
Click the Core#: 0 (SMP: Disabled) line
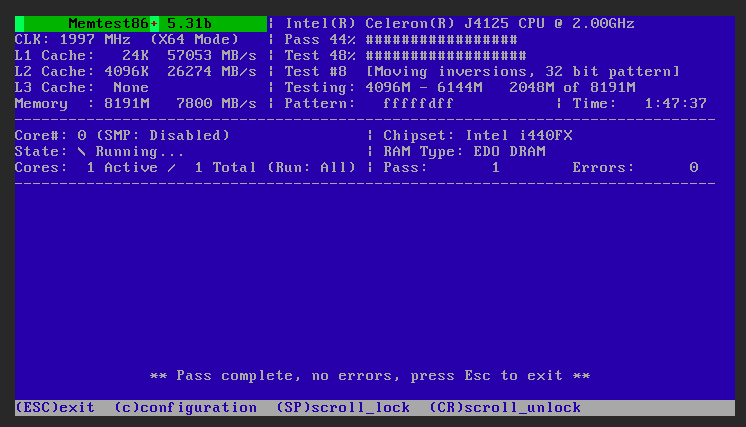click(122, 136)
